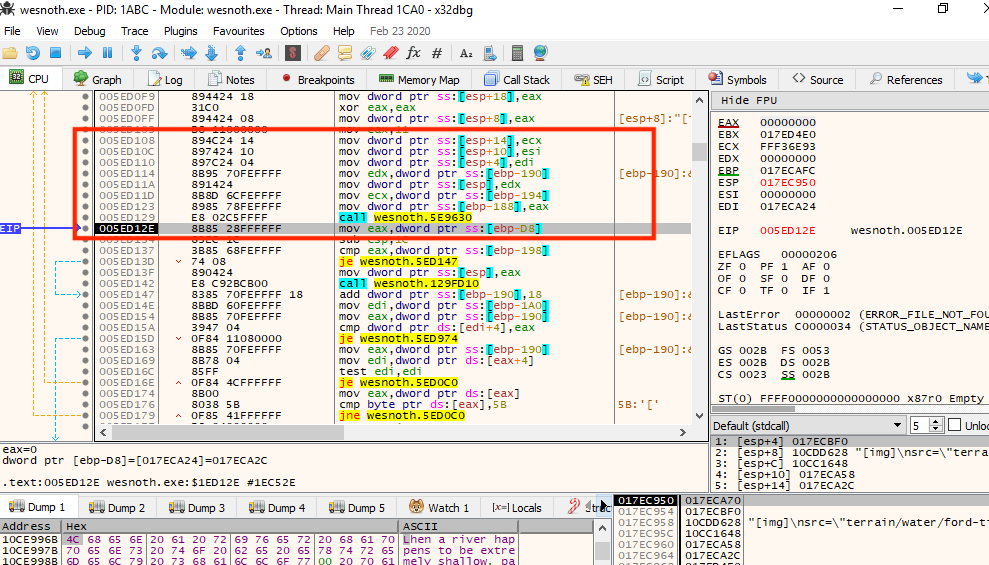Switch to the Memory Map tab

pos(419,79)
